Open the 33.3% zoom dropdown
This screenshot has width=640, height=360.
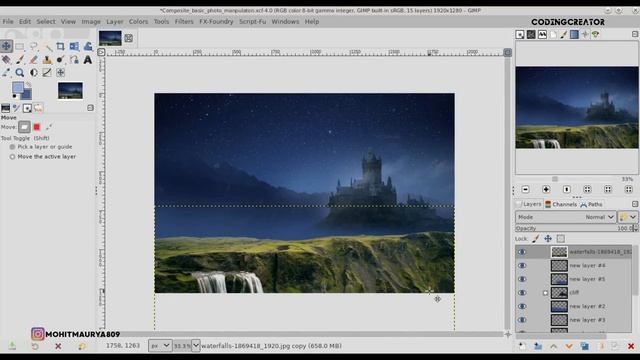pos(196,346)
